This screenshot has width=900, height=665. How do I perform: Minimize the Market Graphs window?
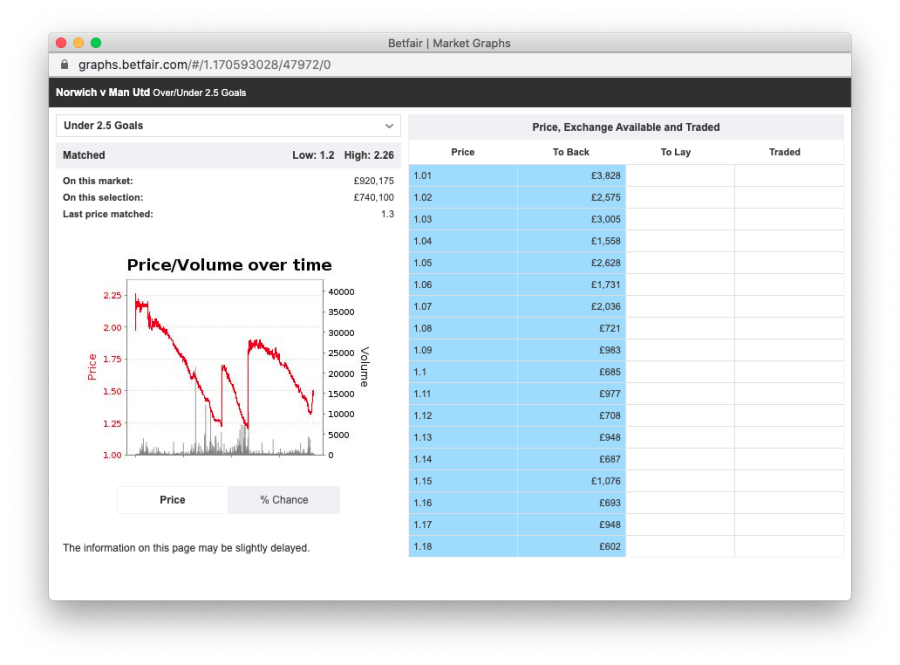tap(79, 42)
